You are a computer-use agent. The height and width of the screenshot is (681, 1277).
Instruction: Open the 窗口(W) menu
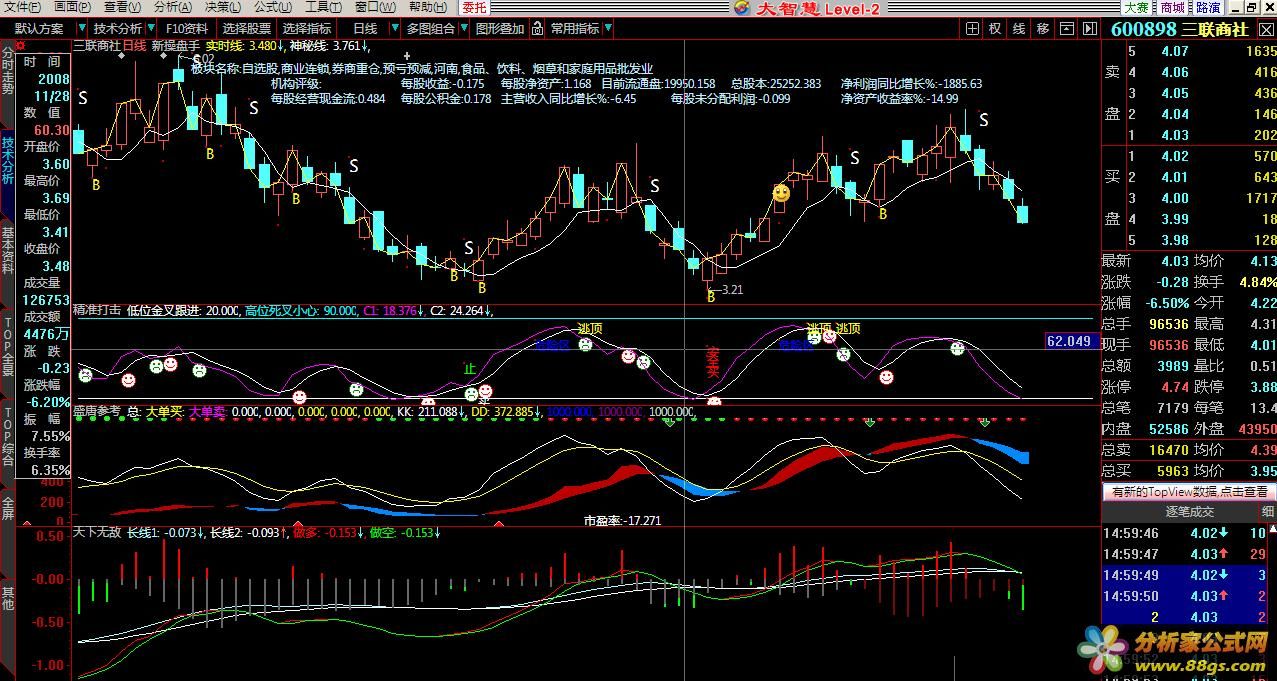coord(375,7)
